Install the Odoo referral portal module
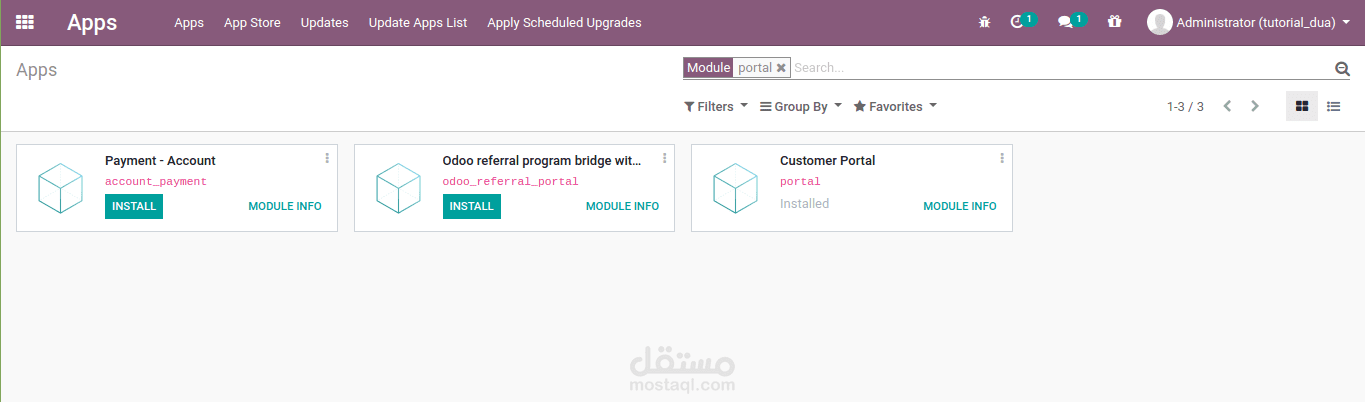Image resolution: width=1365 pixels, height=402 pixels. tap(472, 206)
